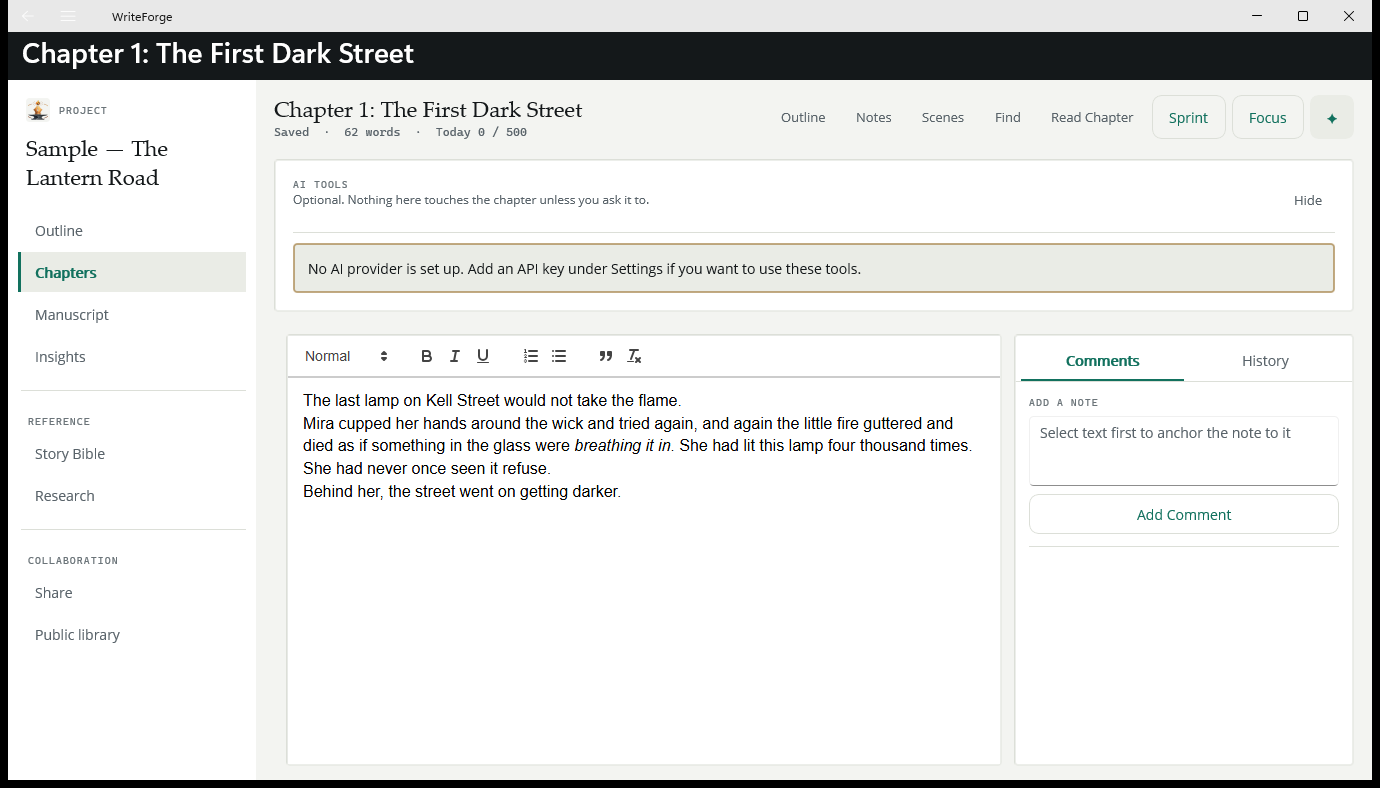Start a writing Sprint
This screenshot has height=788, width=1380.
coord(1188,118)
